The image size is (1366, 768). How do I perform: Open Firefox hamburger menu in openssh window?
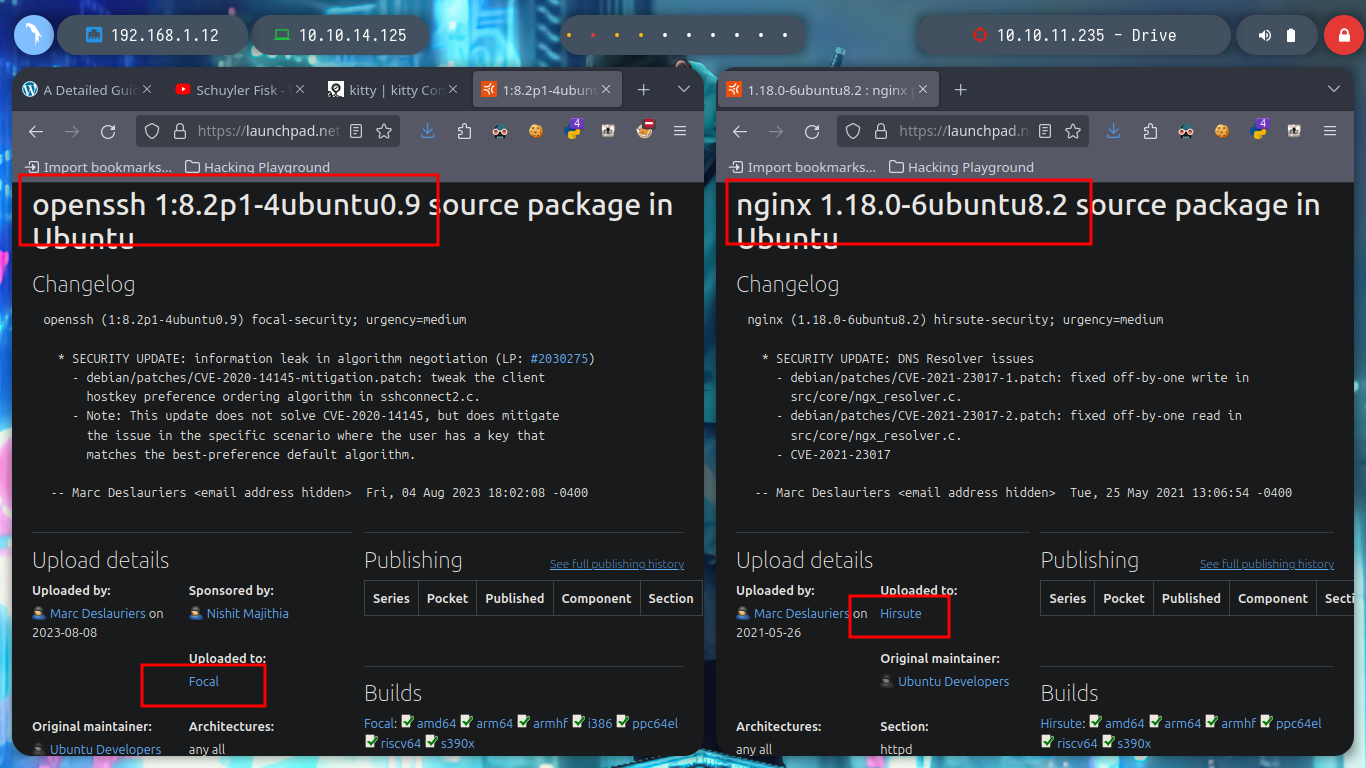[680, 131]
